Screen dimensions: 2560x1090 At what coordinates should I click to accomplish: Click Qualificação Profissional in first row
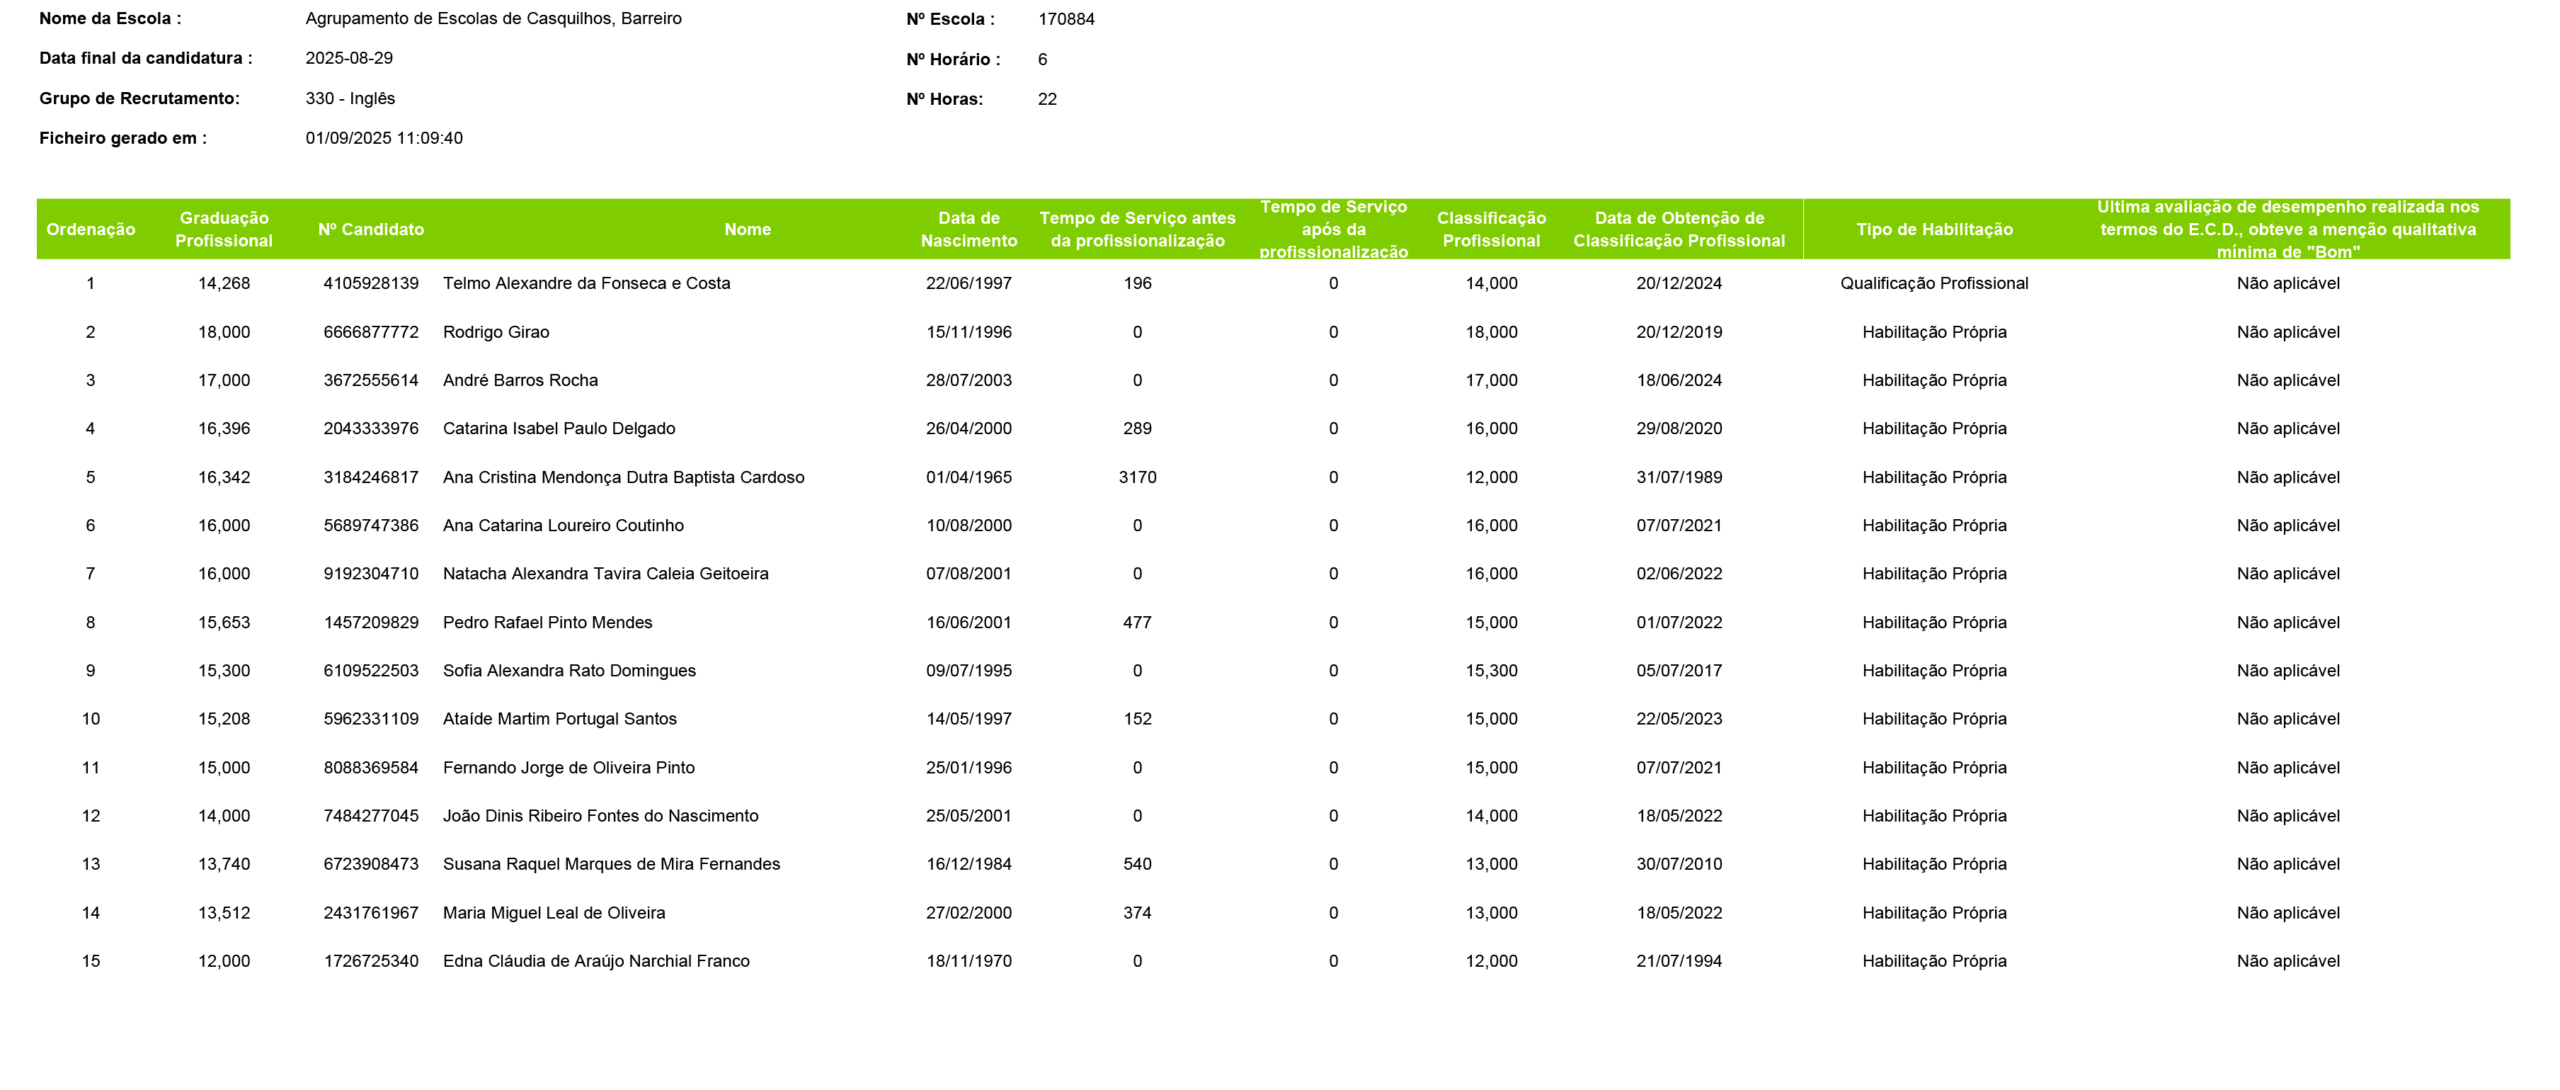tap(1934, 283)
